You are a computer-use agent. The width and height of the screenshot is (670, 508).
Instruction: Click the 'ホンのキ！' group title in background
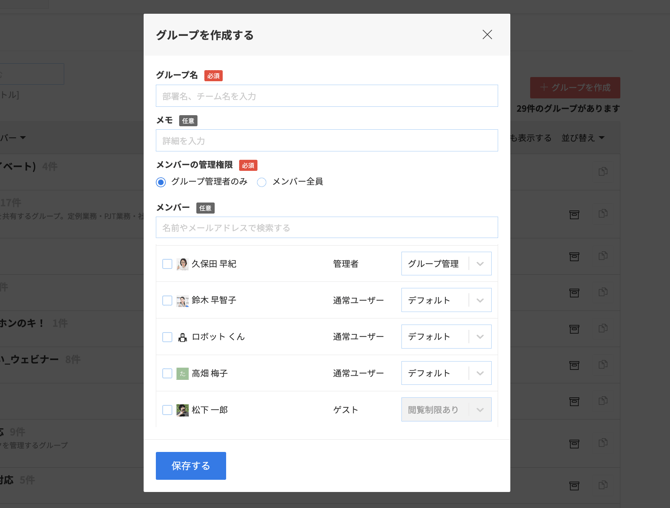coord(22,323)
